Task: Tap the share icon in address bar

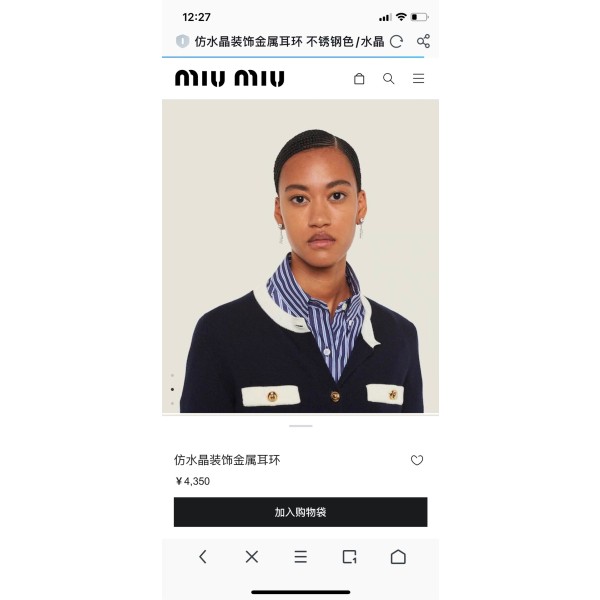Action: [423, 41]
